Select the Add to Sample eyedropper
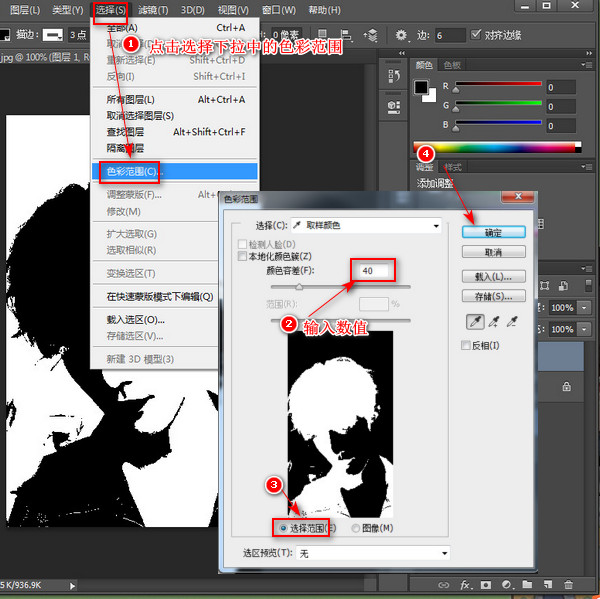The image size is (600, 599). pyautogui.click(x=494, y=322)
